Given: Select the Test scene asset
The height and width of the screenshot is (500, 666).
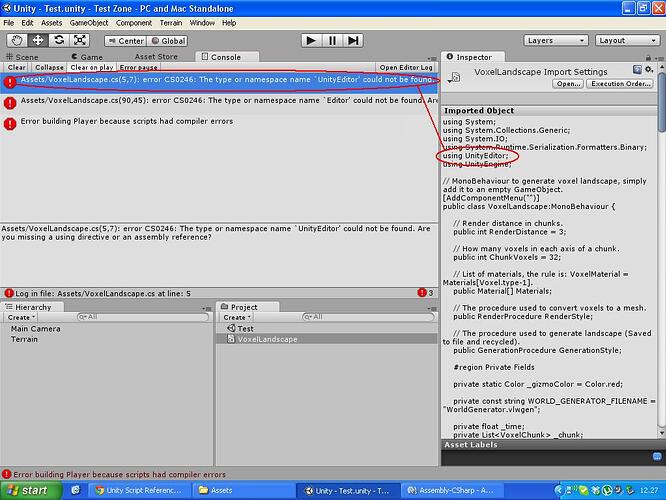Looking at the screenshot, I should (x=327, y=328).
